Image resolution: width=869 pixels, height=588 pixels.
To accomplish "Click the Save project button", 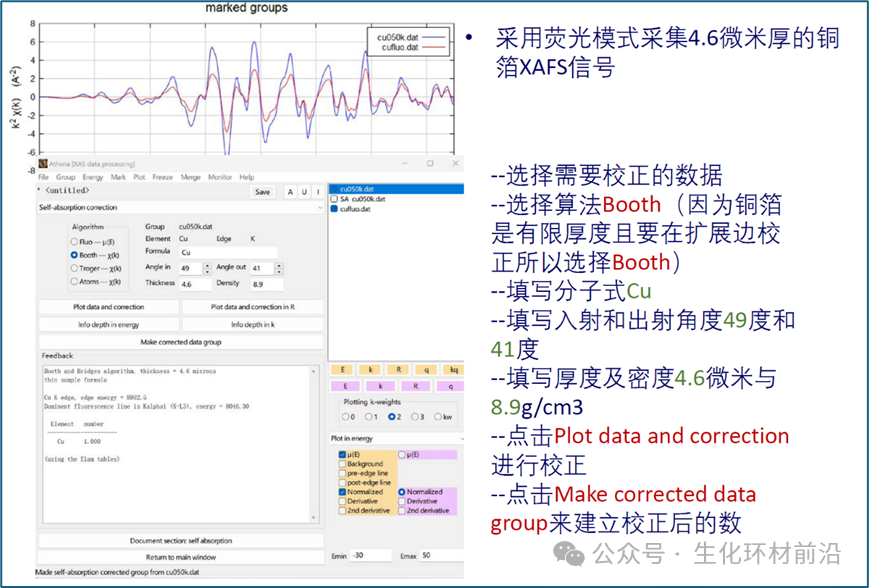I will coord(262,192).
